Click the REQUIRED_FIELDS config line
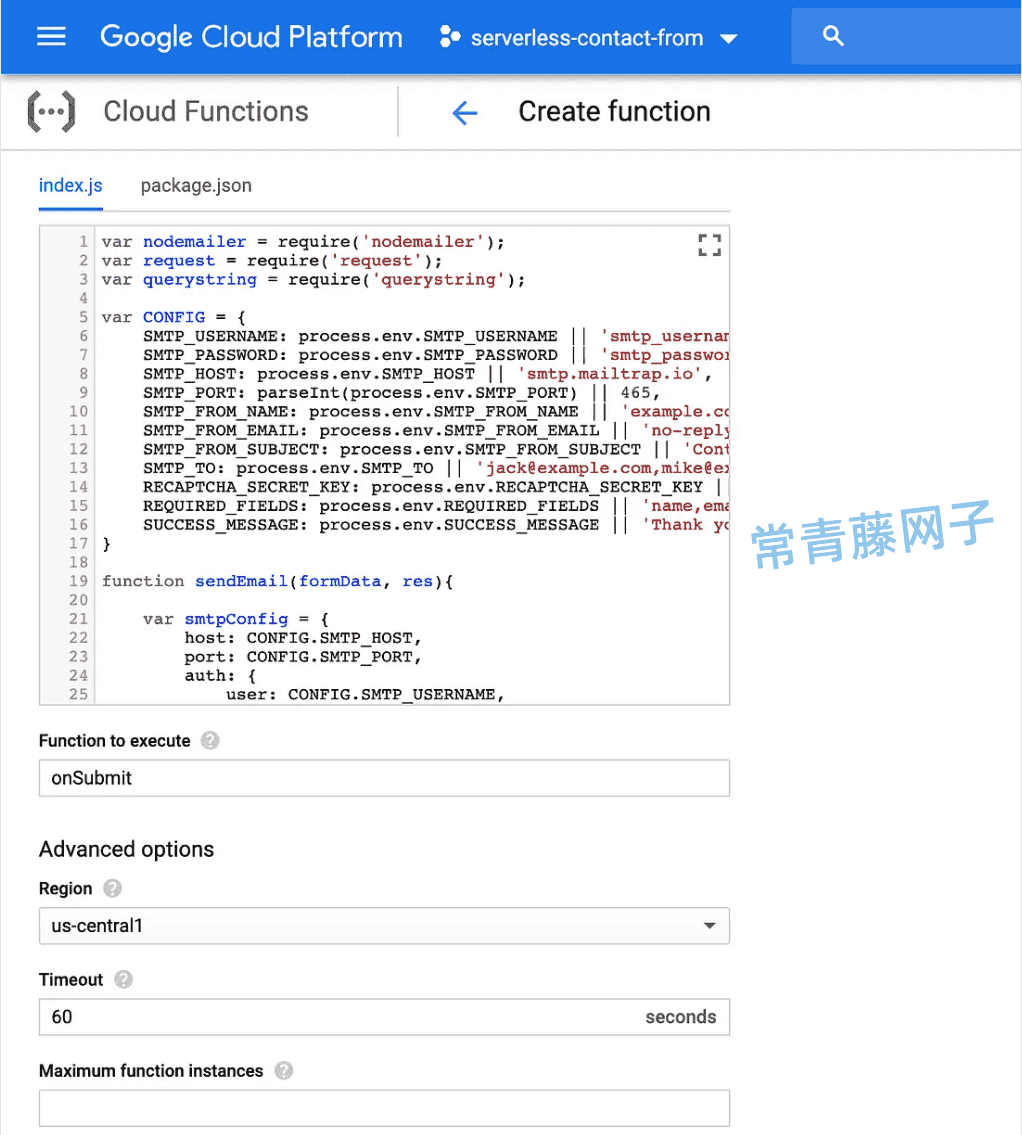The width and height of the screenshot is (1022, 1135). 436,505
